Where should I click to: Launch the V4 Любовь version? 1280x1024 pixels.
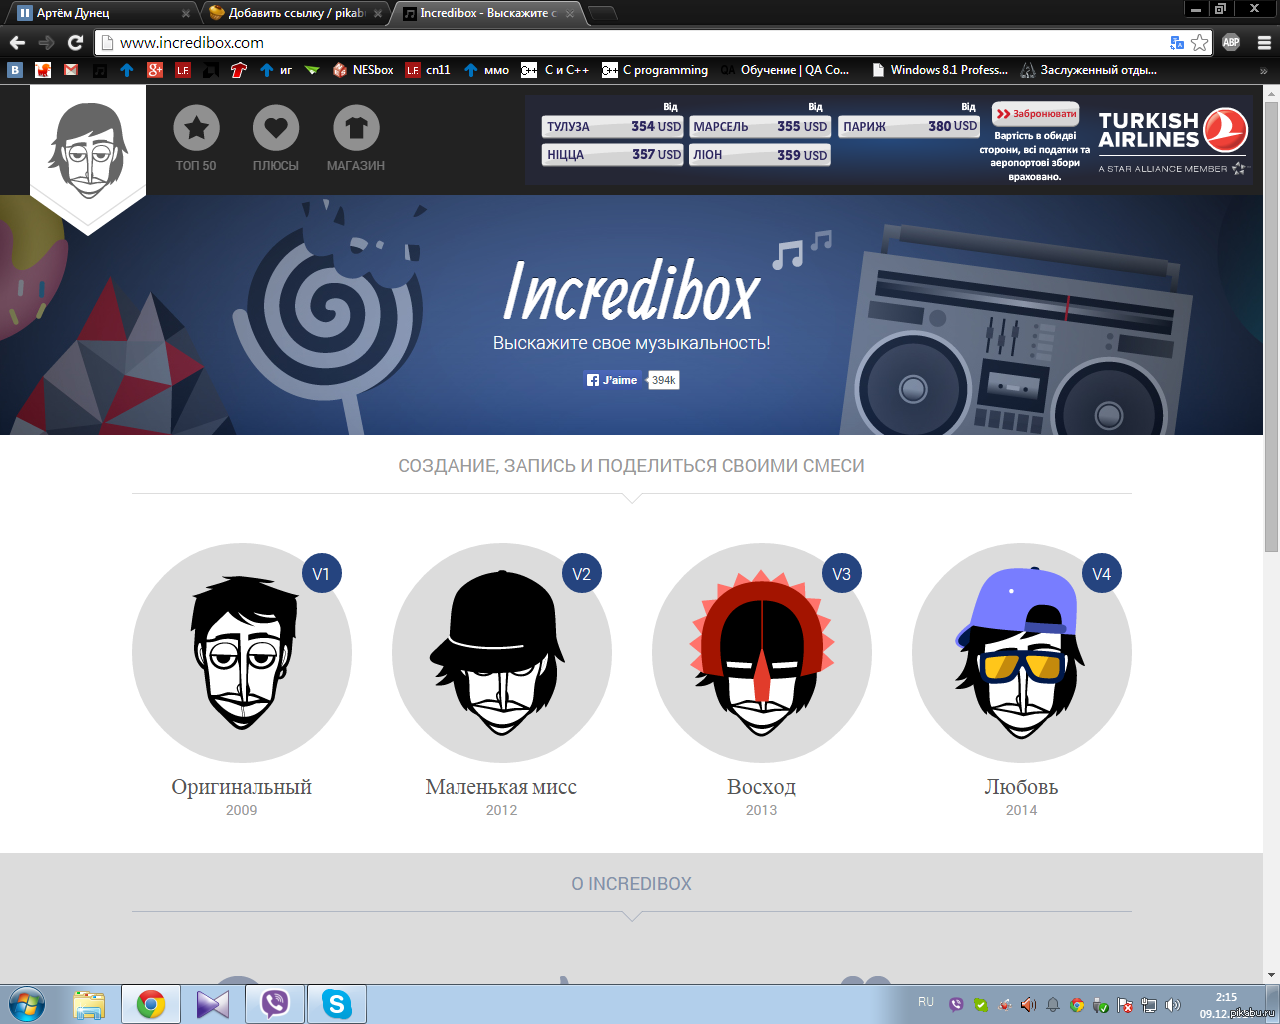(1022, 653)
